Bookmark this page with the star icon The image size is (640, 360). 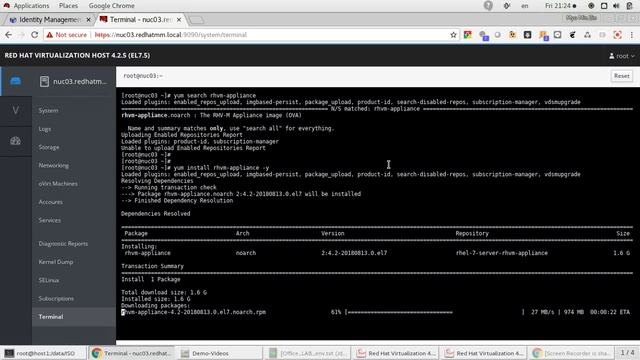click(x=453, y=35)
